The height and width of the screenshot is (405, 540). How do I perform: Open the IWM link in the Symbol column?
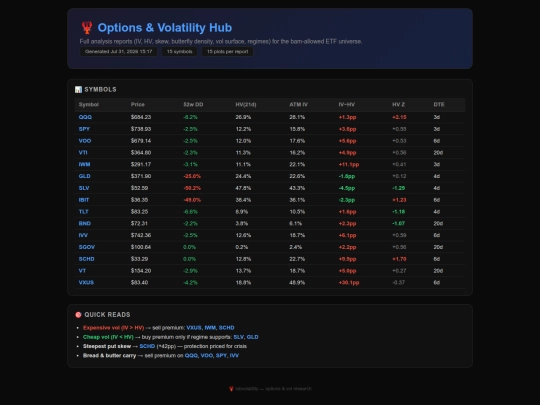click(x=84, y=164)
